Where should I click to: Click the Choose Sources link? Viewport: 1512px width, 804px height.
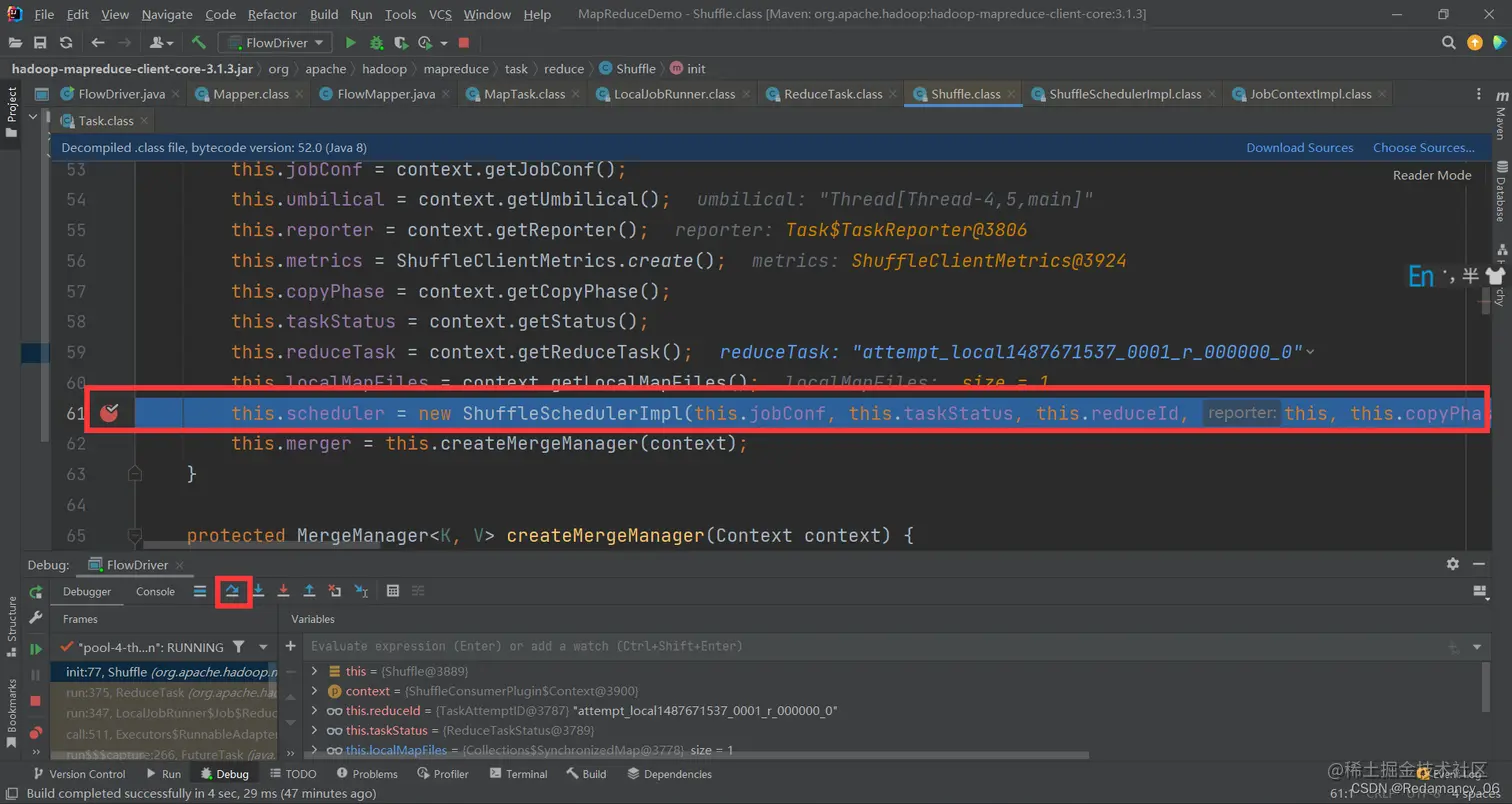coord(1424,147)
